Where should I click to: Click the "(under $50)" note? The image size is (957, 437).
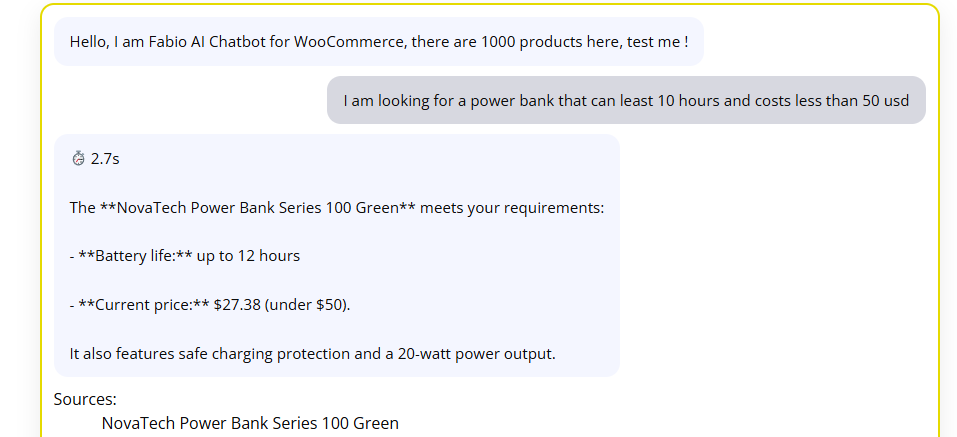pos(310,304)
